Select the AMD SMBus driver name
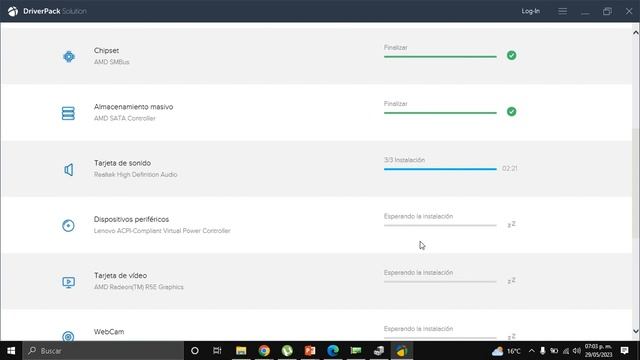Image resolution: width=640 pixels, height=360 pixels. (x=112, y=62)
